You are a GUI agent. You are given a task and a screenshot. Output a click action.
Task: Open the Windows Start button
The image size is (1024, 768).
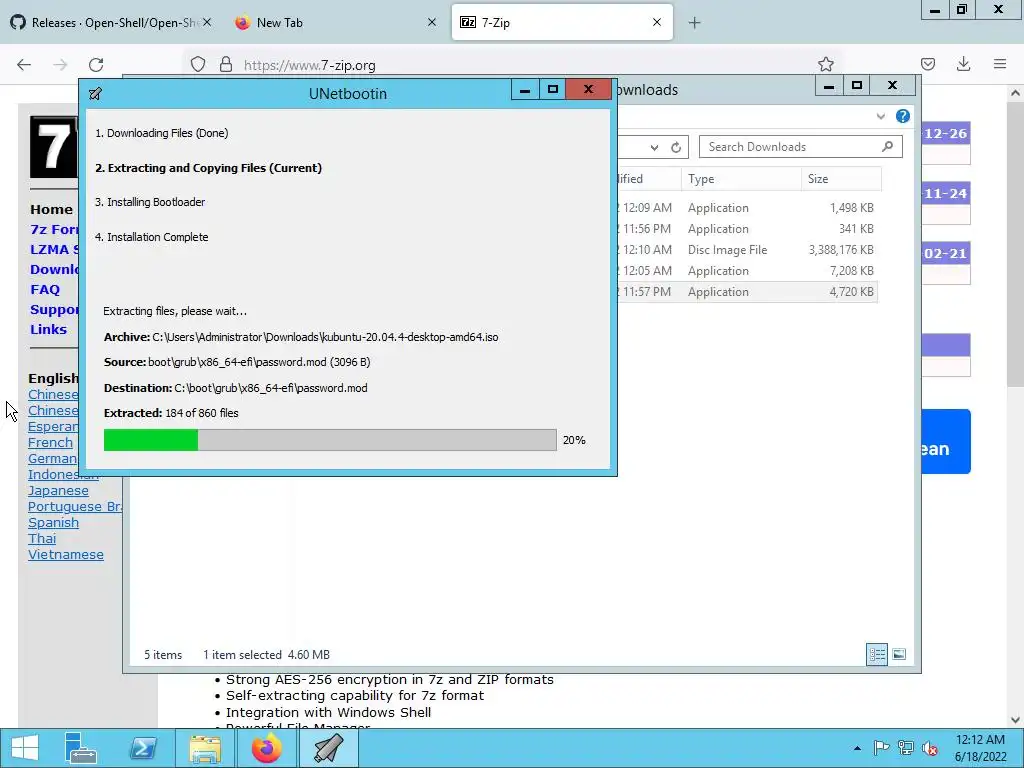tap(24, 748)
